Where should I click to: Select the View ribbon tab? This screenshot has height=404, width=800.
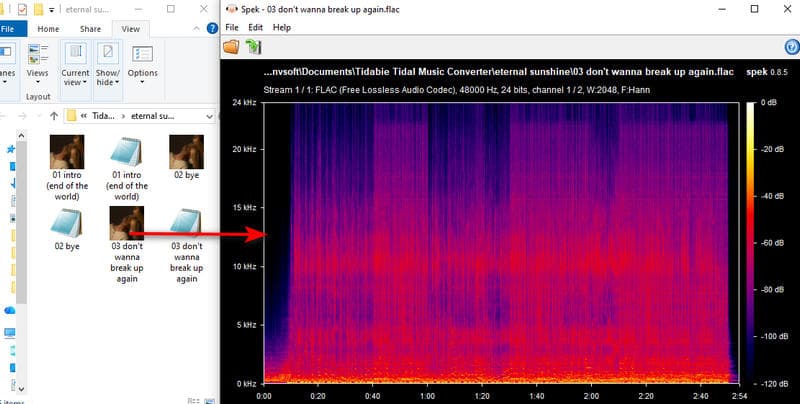pos(131,29)
